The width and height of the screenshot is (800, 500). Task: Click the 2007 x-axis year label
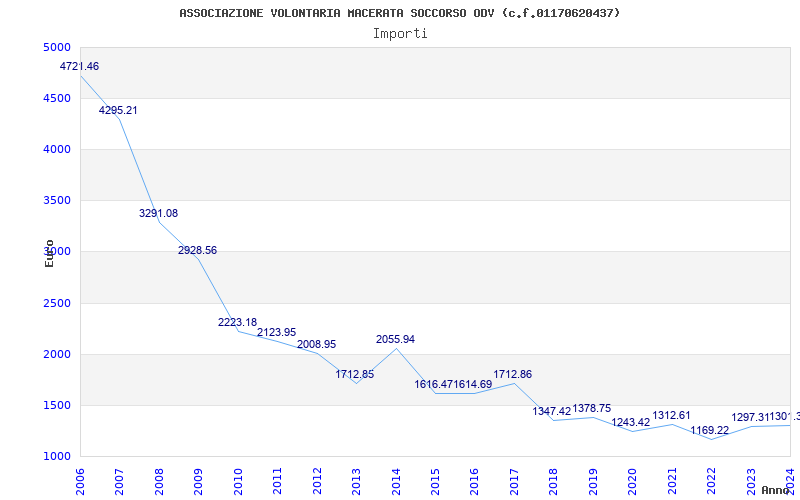(x=119, y=482)
